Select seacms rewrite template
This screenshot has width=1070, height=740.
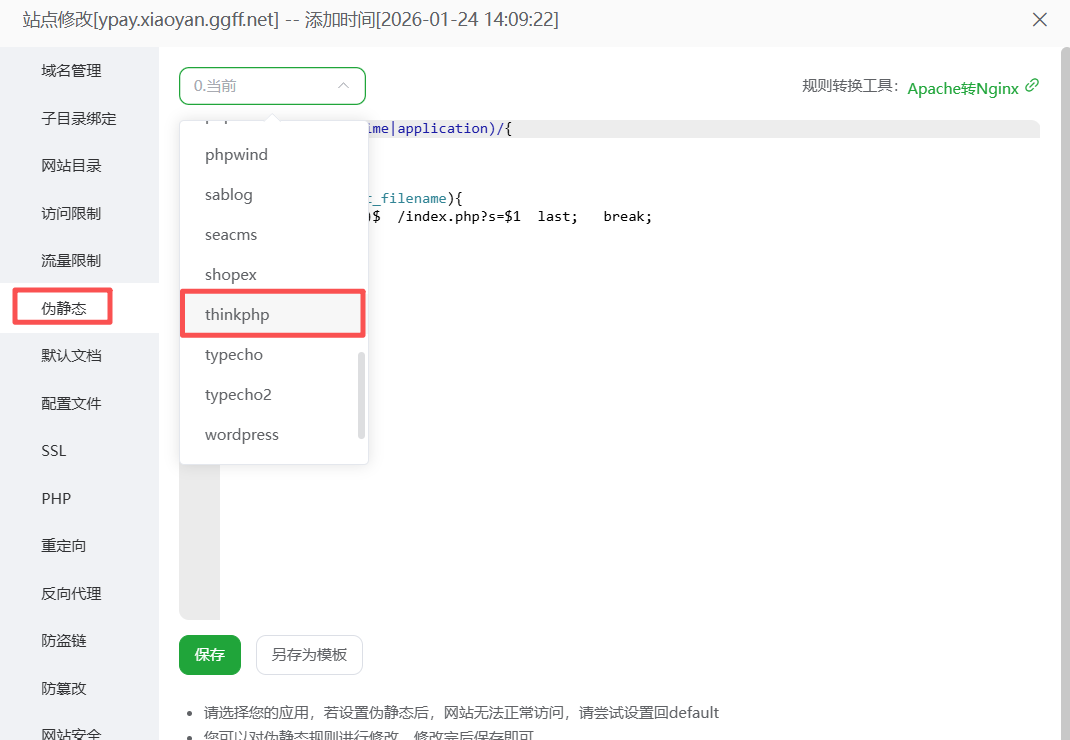pos(230,235)
